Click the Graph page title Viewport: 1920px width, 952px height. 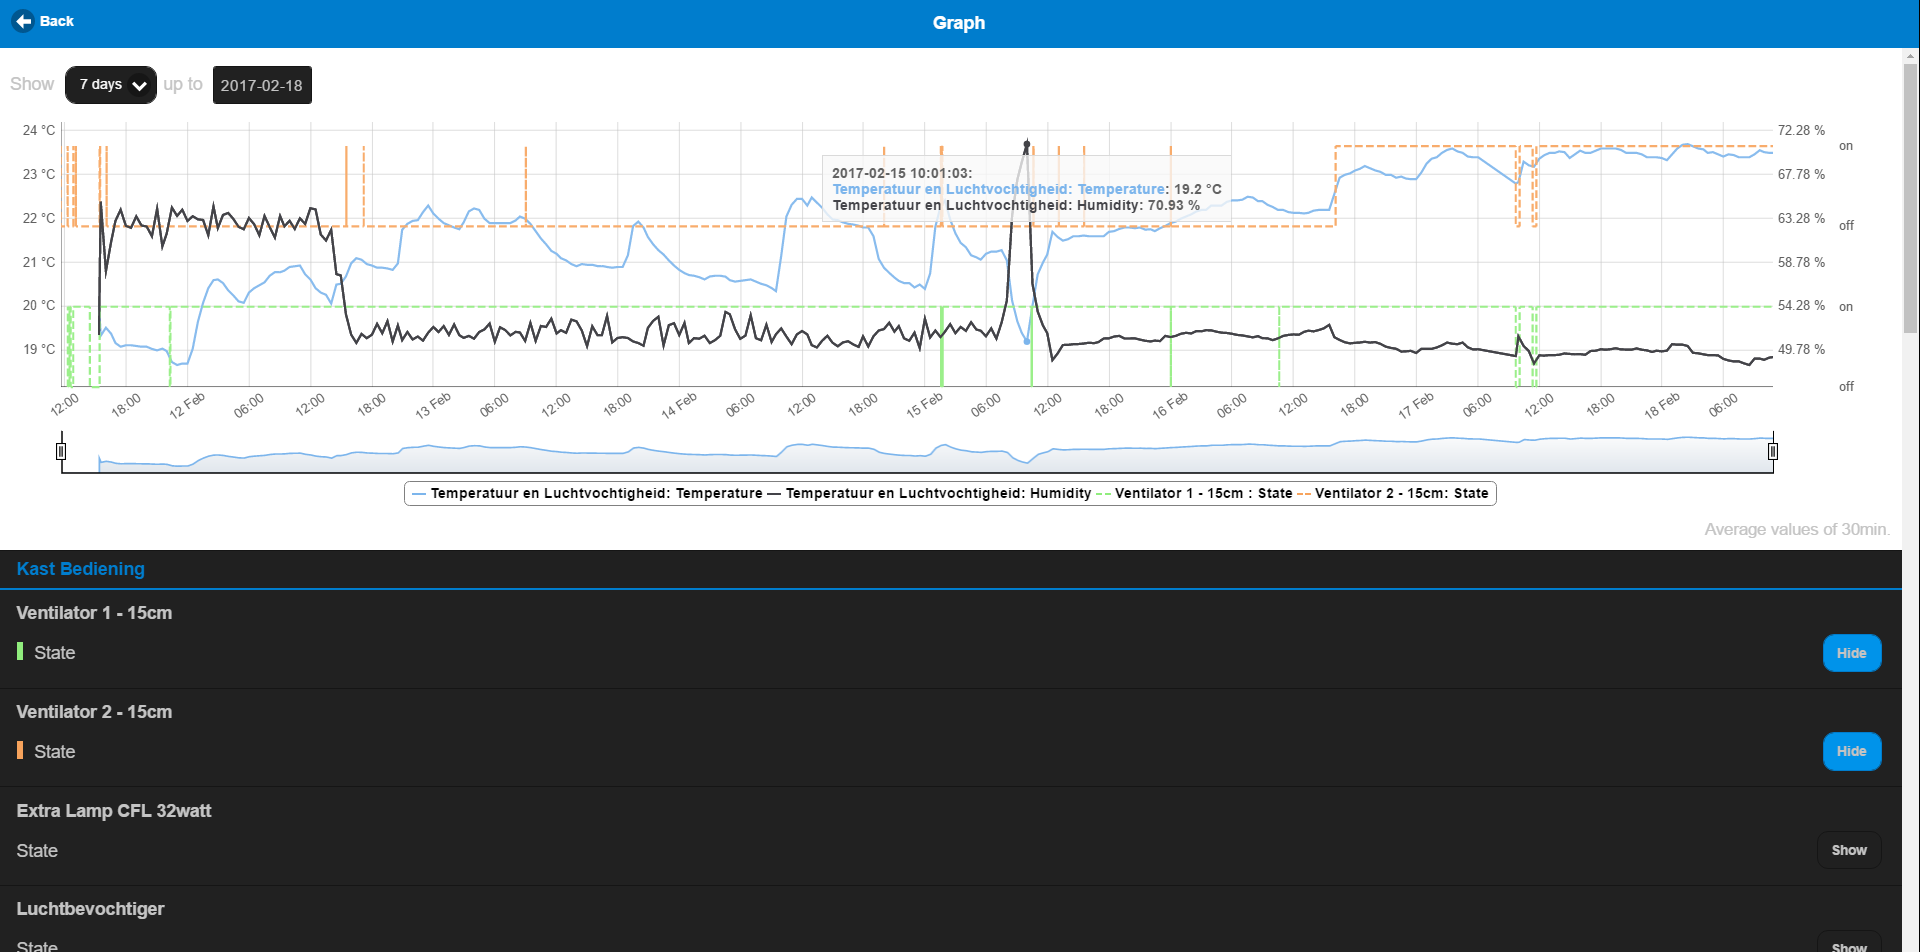959,23
